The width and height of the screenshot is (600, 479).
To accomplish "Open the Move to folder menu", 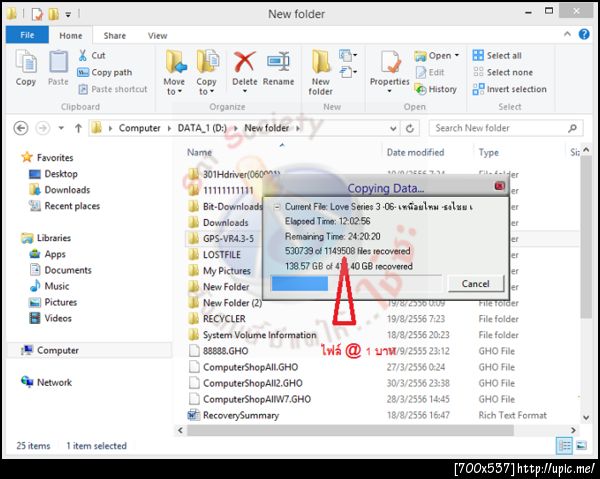I will point(174,72).
